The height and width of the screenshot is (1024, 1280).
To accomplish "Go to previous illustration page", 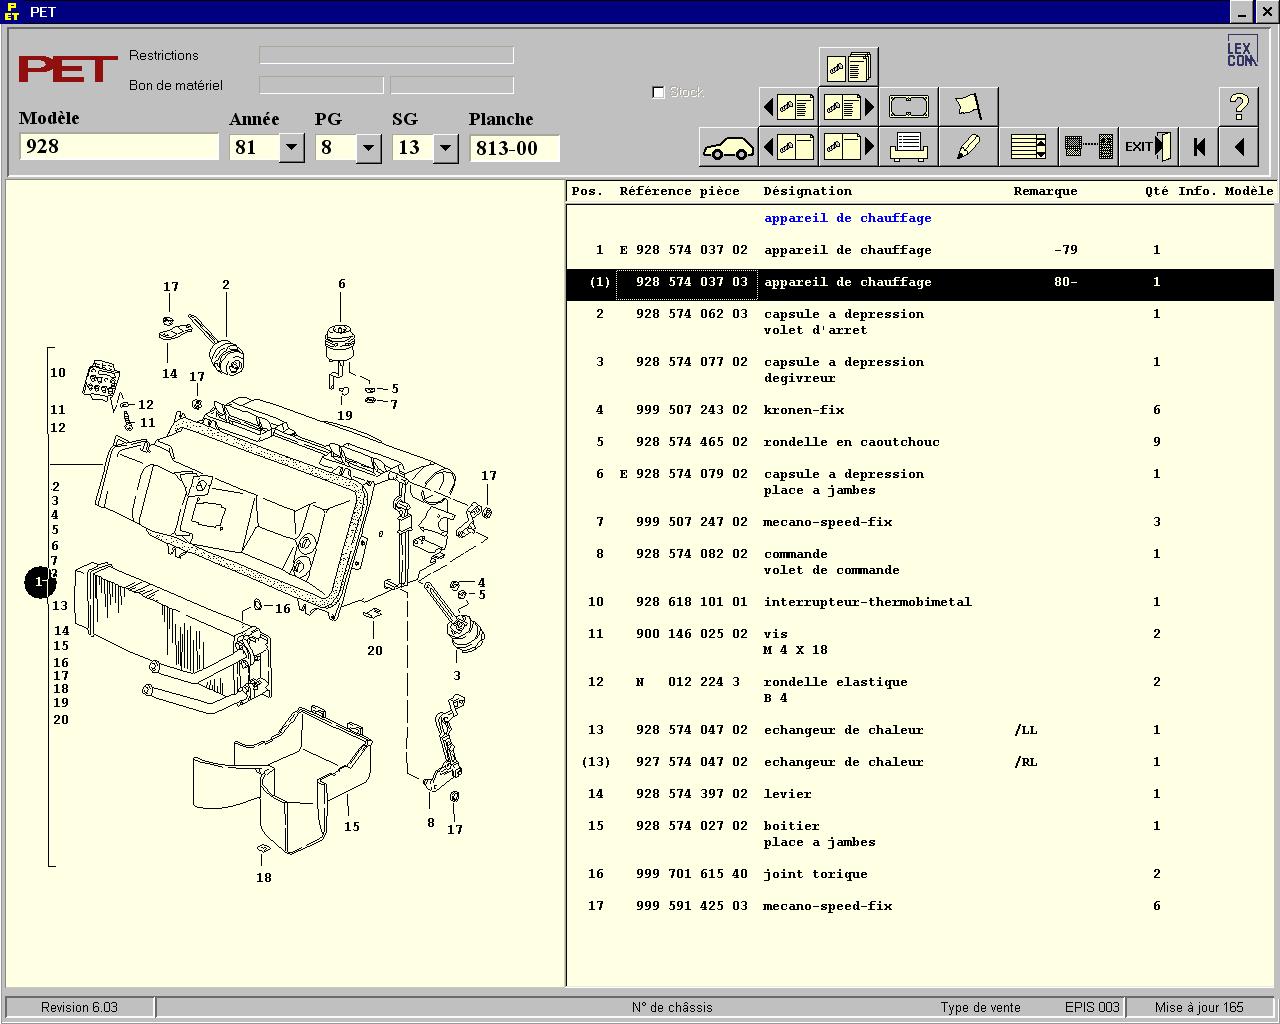I will pyautogui.click(x=788, y=147).
